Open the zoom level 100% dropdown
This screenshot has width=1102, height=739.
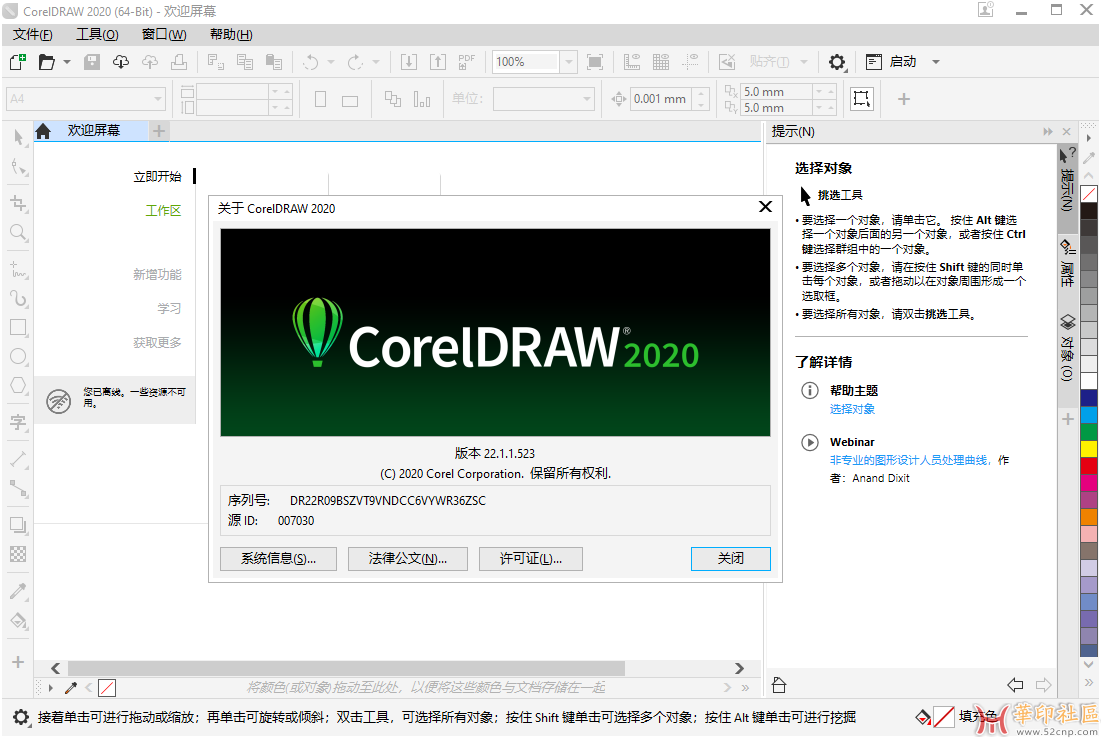[568, 62]
